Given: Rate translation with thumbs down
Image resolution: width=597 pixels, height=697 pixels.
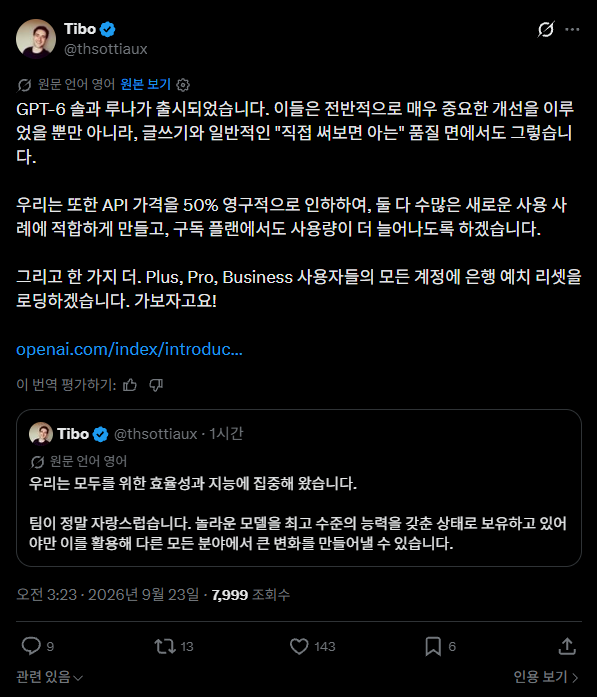Looking at the screenshot, I should (156, 385).
